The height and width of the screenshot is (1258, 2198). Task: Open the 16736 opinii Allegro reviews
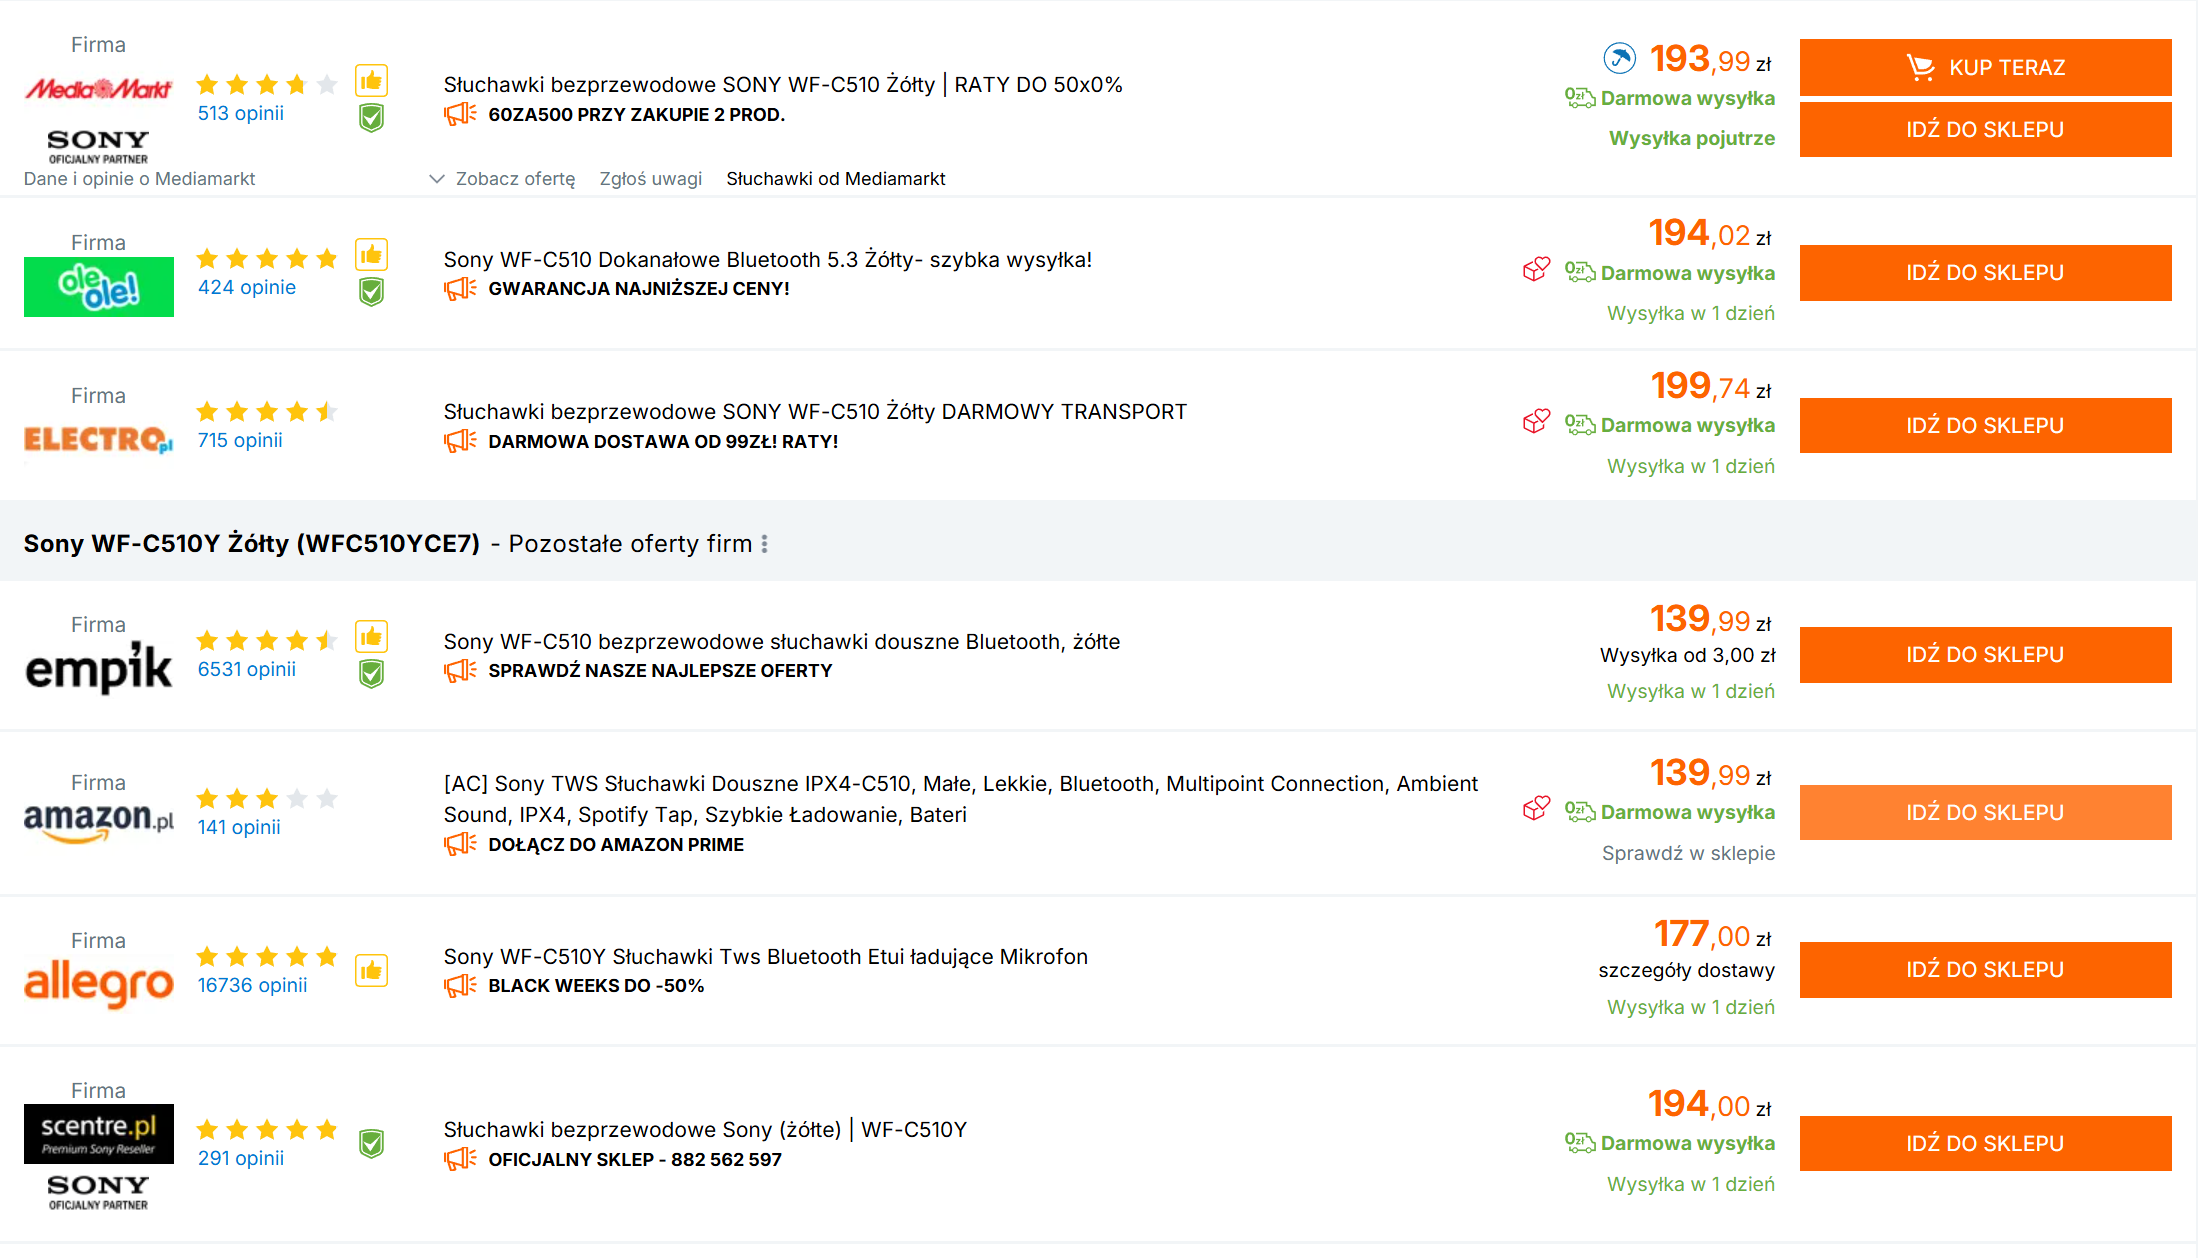[252, 985]
